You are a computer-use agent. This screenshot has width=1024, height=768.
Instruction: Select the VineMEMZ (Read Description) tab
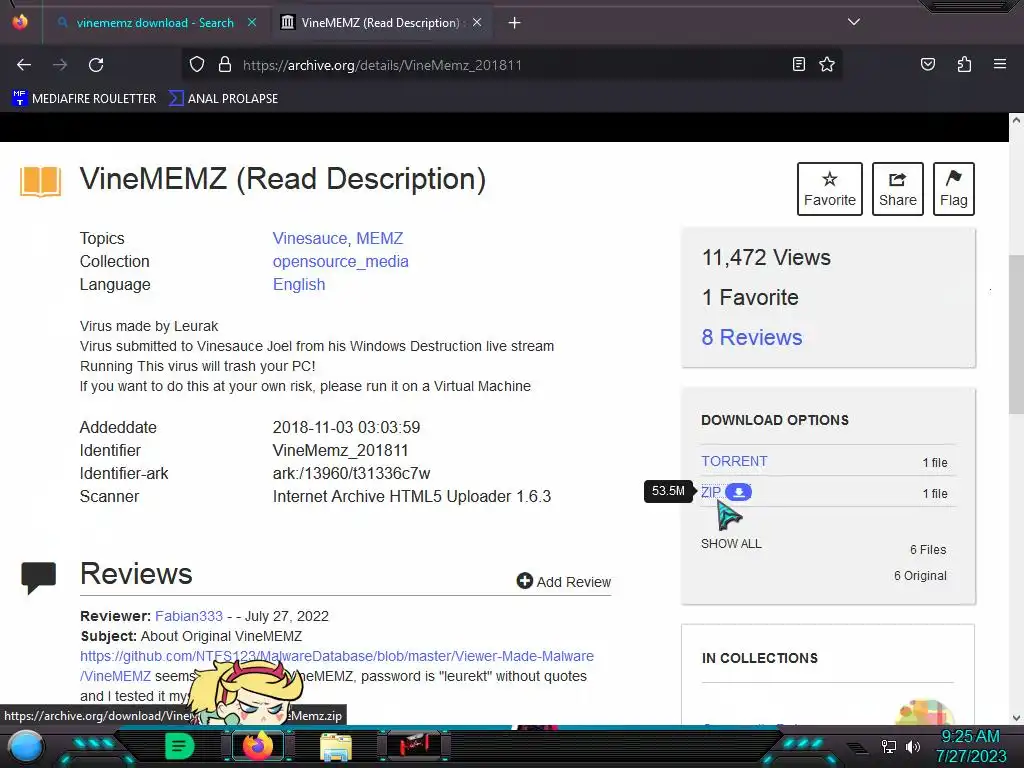380,23
